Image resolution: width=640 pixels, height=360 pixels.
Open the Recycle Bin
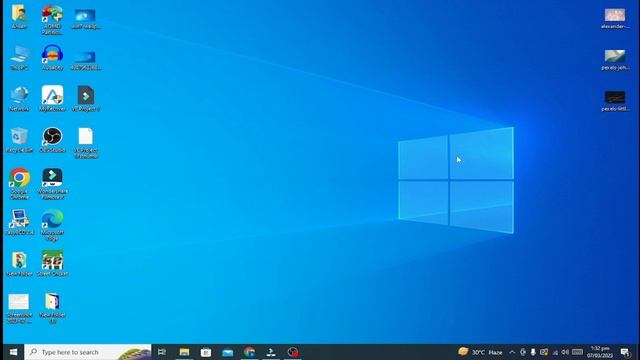[19, 140]
